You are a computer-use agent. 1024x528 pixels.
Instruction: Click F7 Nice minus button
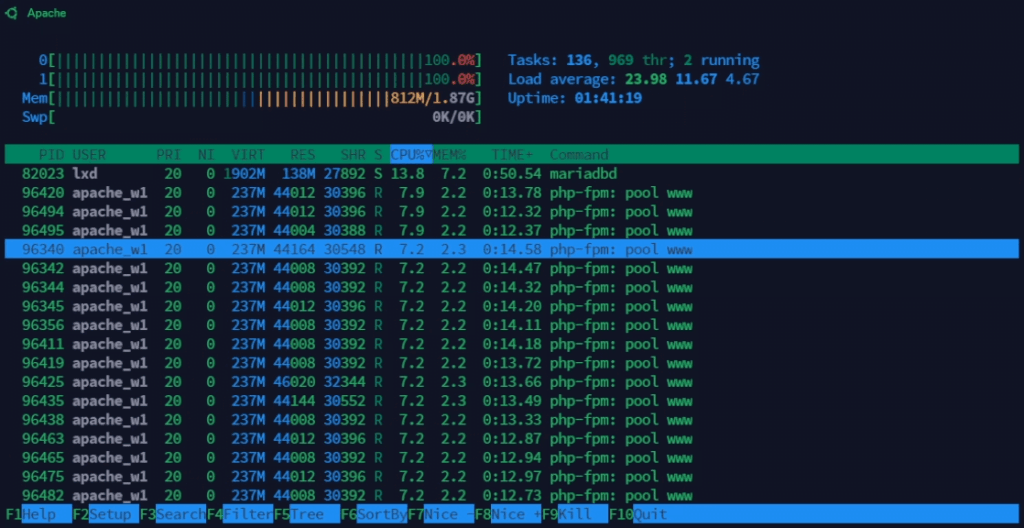pos(441,514)
